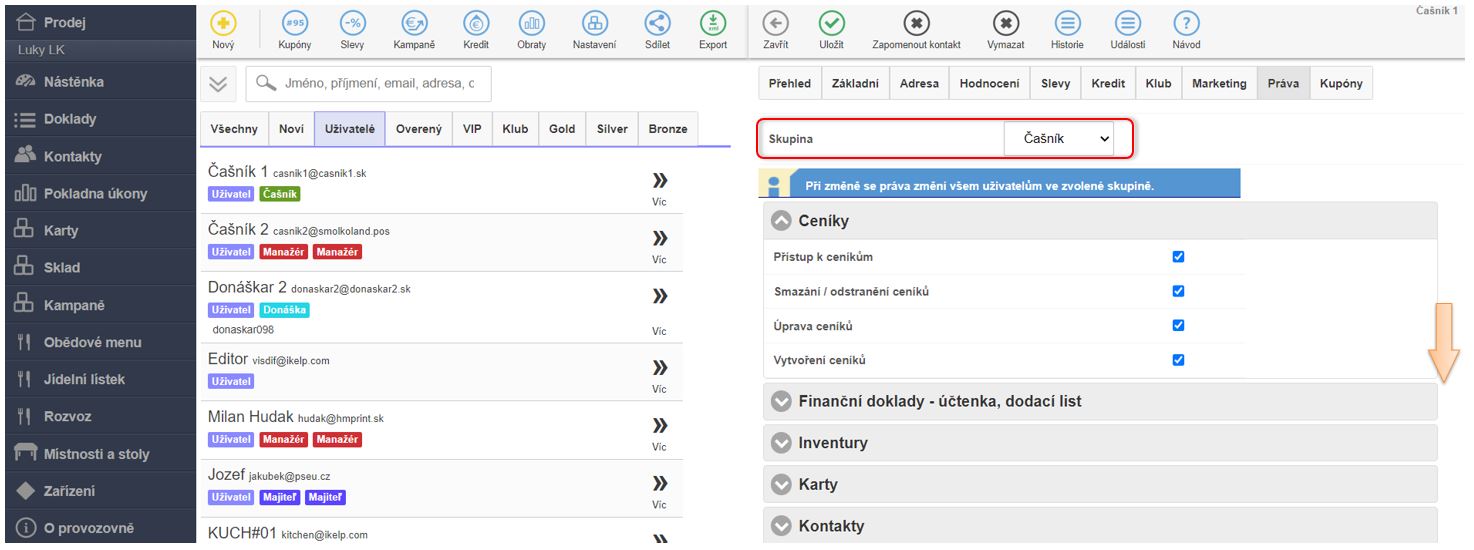This screenshot has width=1474, height=550.
Task: Open the Kampaně toolbar icon
Action: coord(412,25)
